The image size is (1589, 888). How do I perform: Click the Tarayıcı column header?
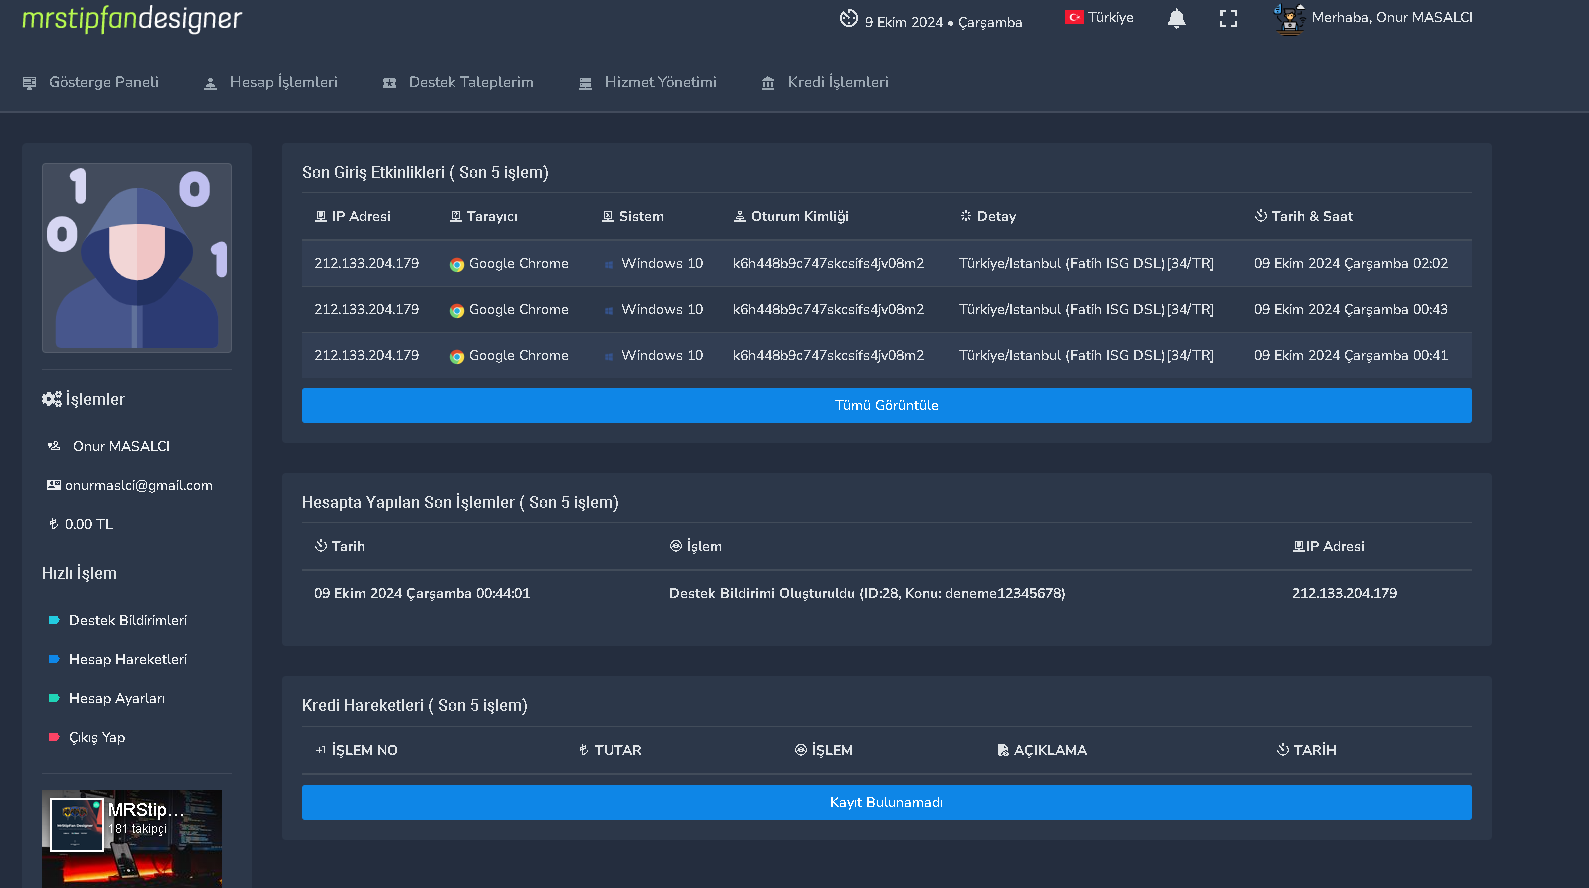click(x=484, y=216)
